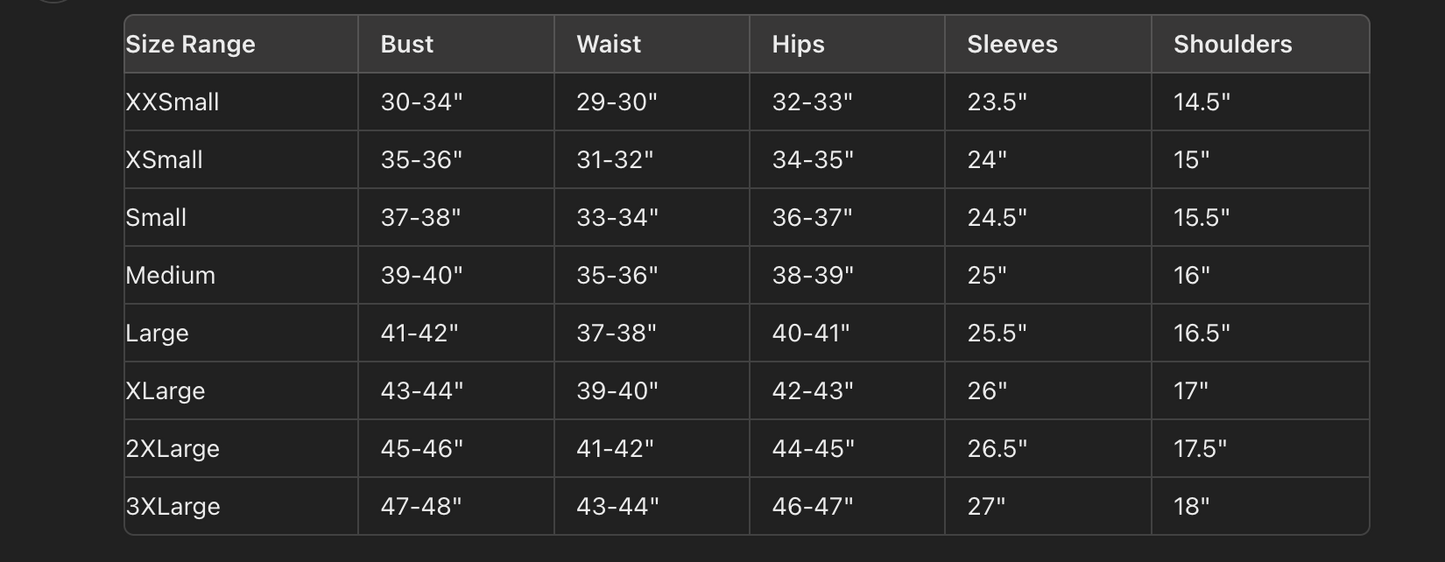Click the Hips column header

coord(798,44)
